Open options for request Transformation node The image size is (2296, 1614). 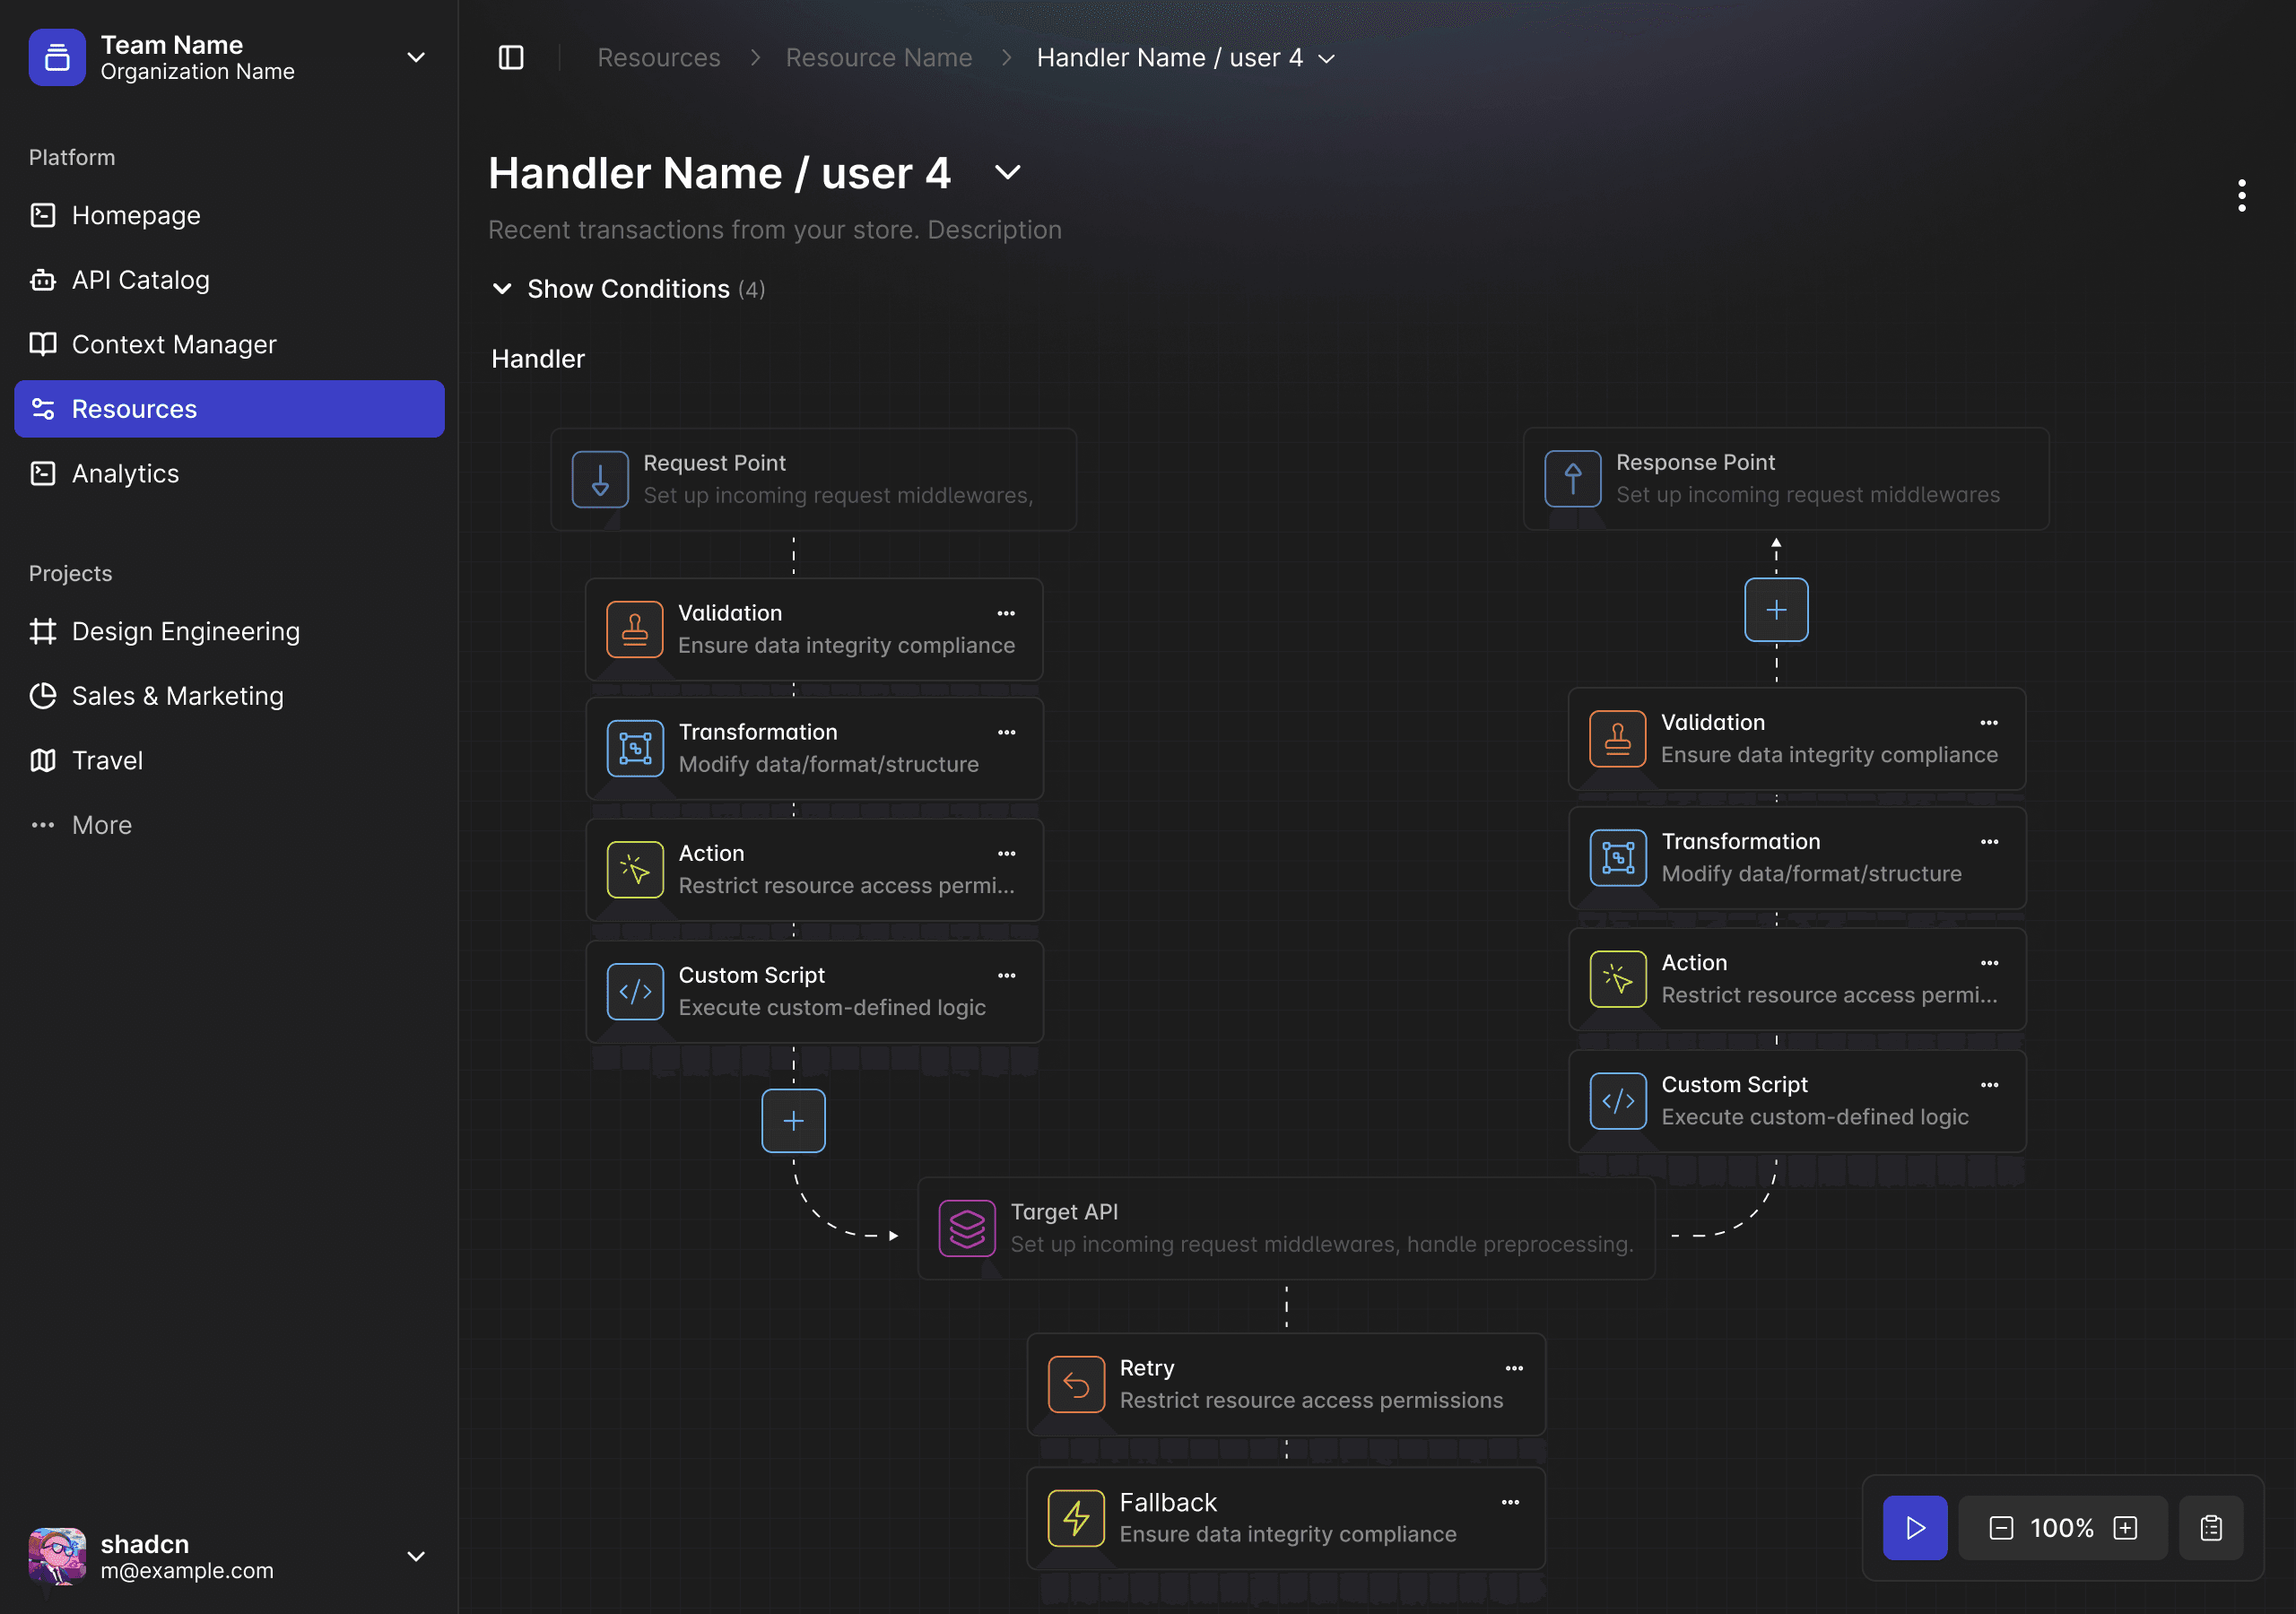[x=1006, y=732]
